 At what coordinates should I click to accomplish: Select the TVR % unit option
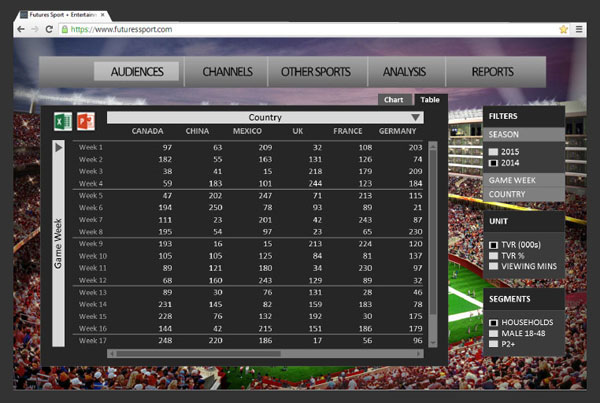493,256
